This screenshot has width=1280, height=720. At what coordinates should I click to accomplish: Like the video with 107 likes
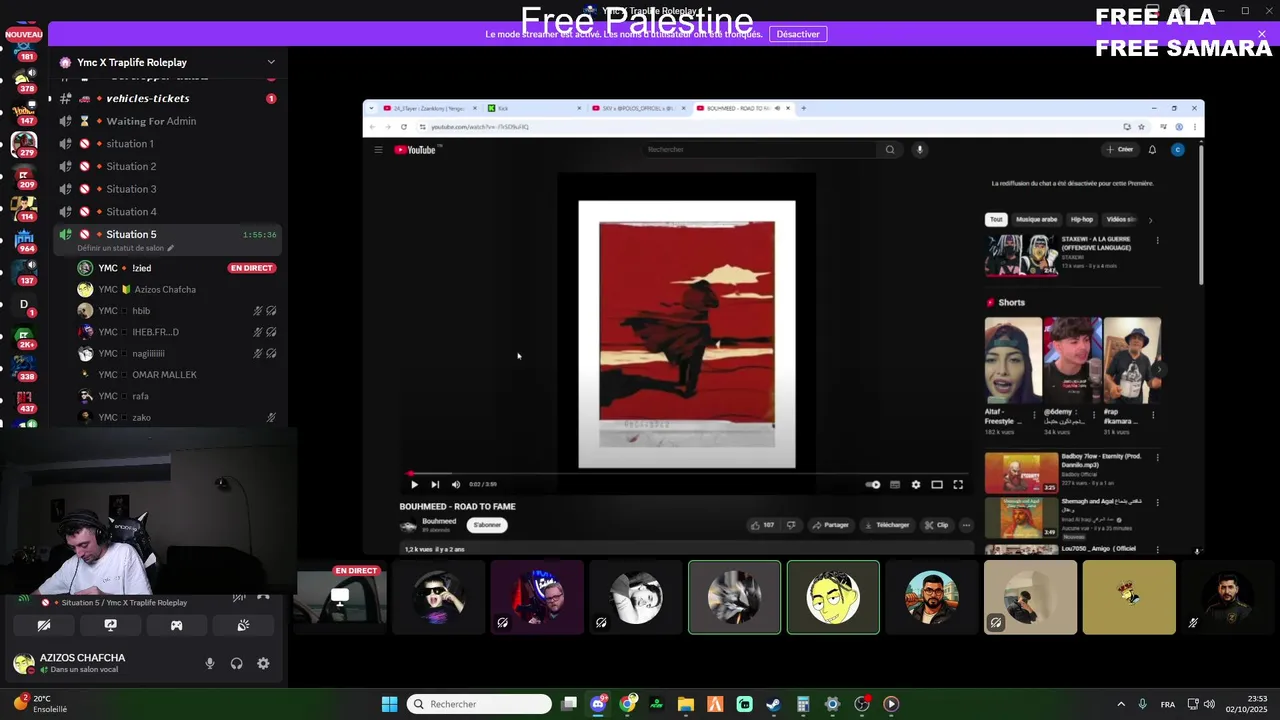tap(763, 525)
